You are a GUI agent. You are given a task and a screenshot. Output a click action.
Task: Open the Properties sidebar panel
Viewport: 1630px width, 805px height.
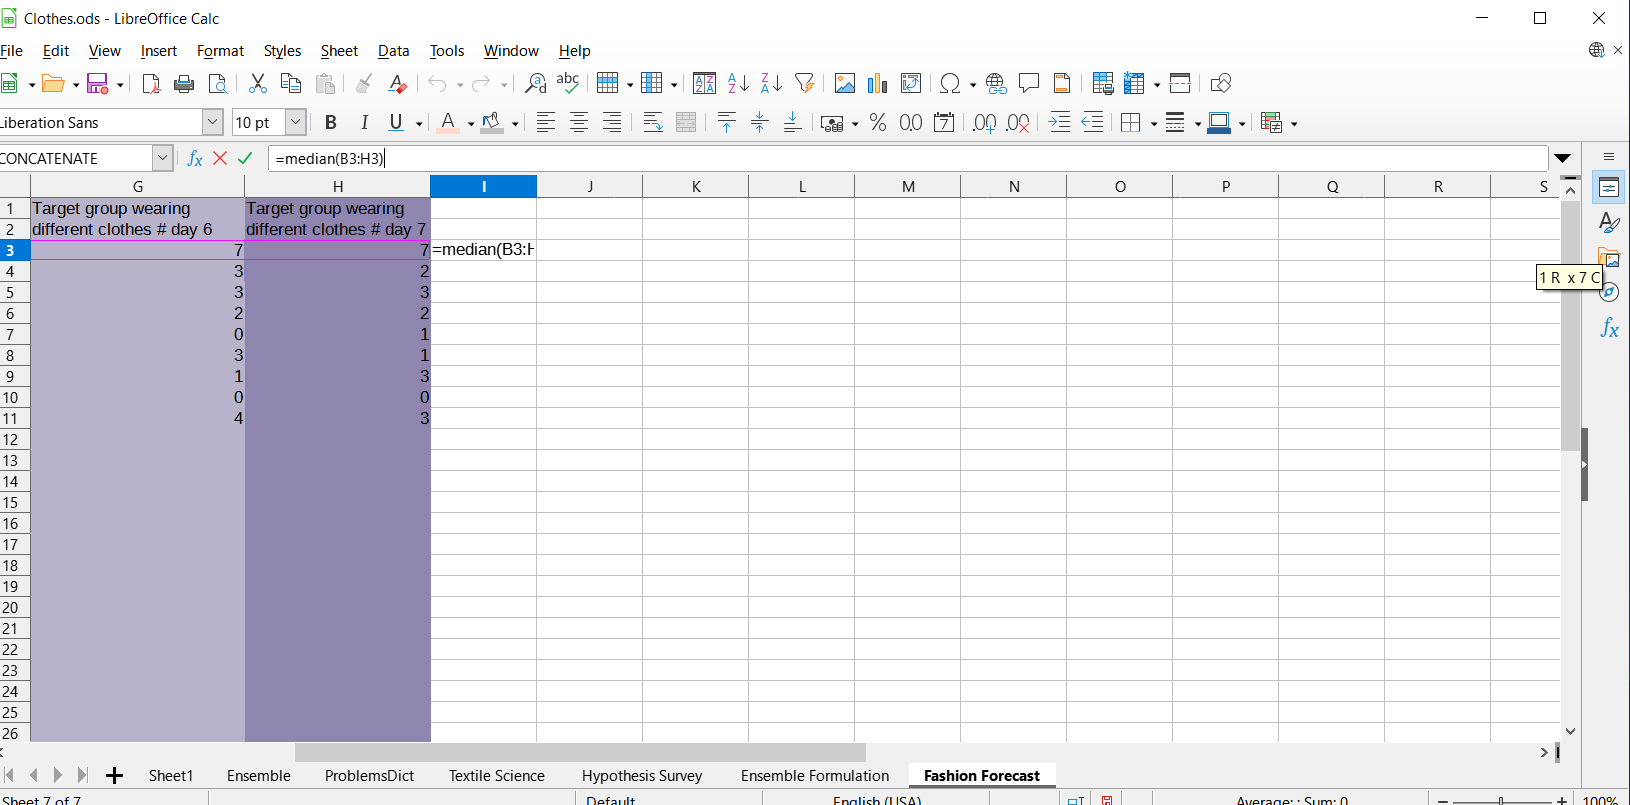click(x=1609, y=187)
